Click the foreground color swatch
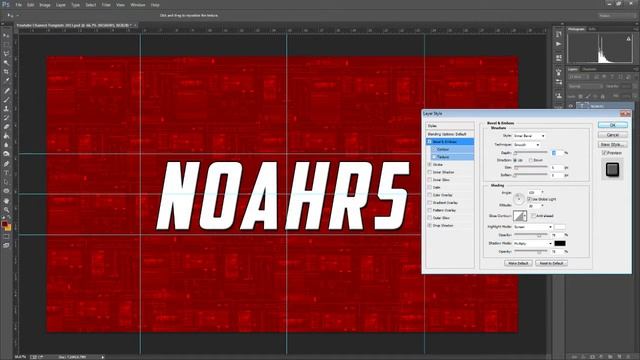Image resolution: width=640 pixels, height=360 pixels. tap(4, 224)
